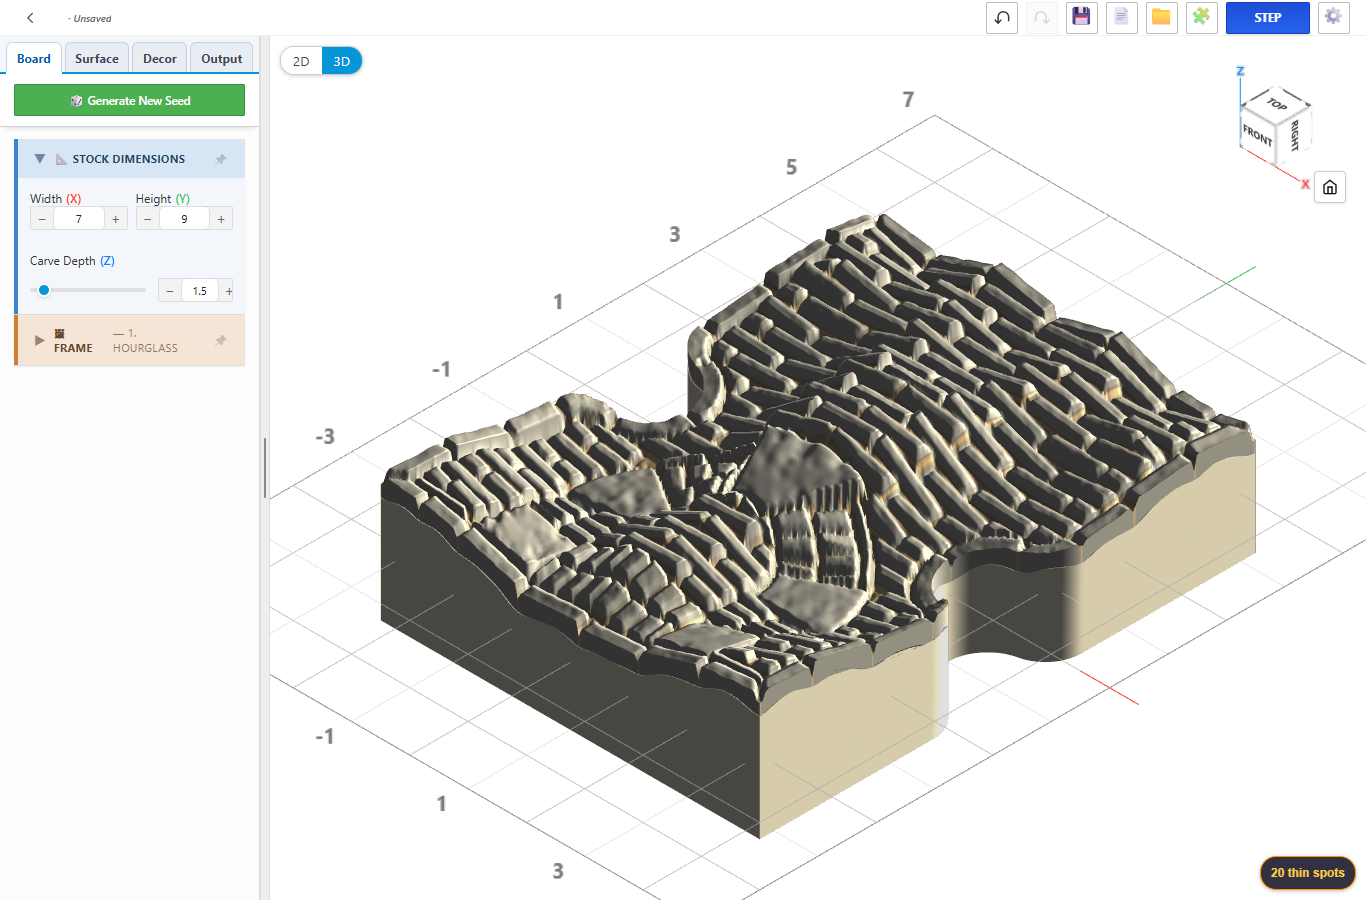The height and width of the screenshot is (900, 1366).
Task: Open the Board tab
Action: [x=34, y=58]
